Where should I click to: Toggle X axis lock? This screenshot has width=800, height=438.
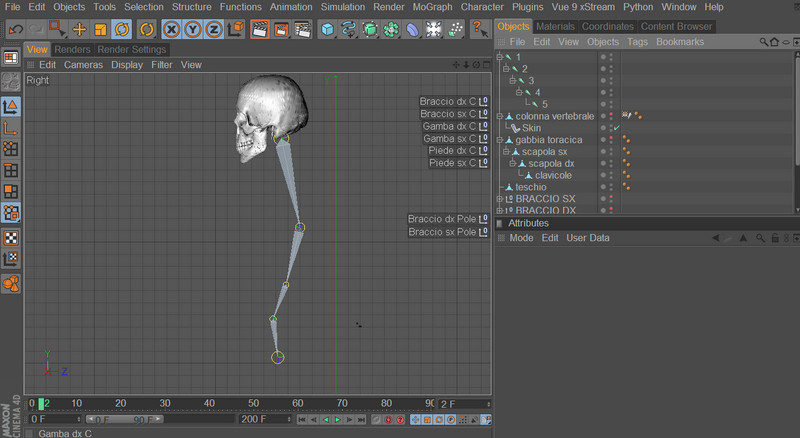tap(172, 29)
